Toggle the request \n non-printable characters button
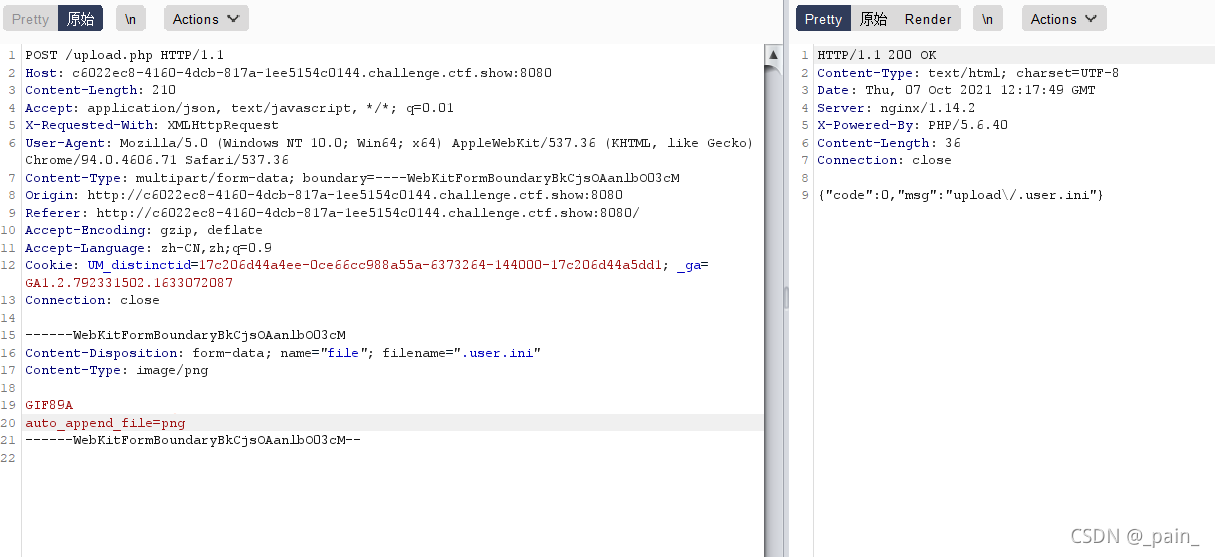The image size is (1215, 557). [x=130, y=19]
